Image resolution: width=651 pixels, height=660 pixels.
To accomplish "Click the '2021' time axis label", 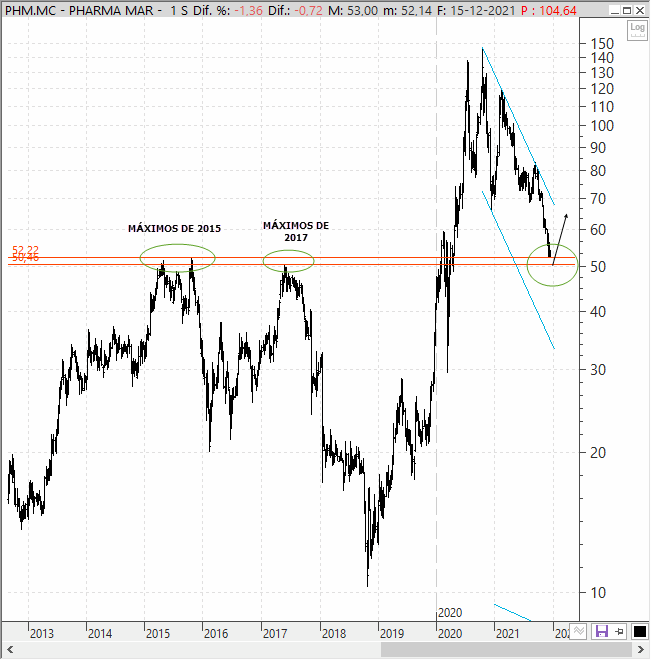I will point(508,633).
